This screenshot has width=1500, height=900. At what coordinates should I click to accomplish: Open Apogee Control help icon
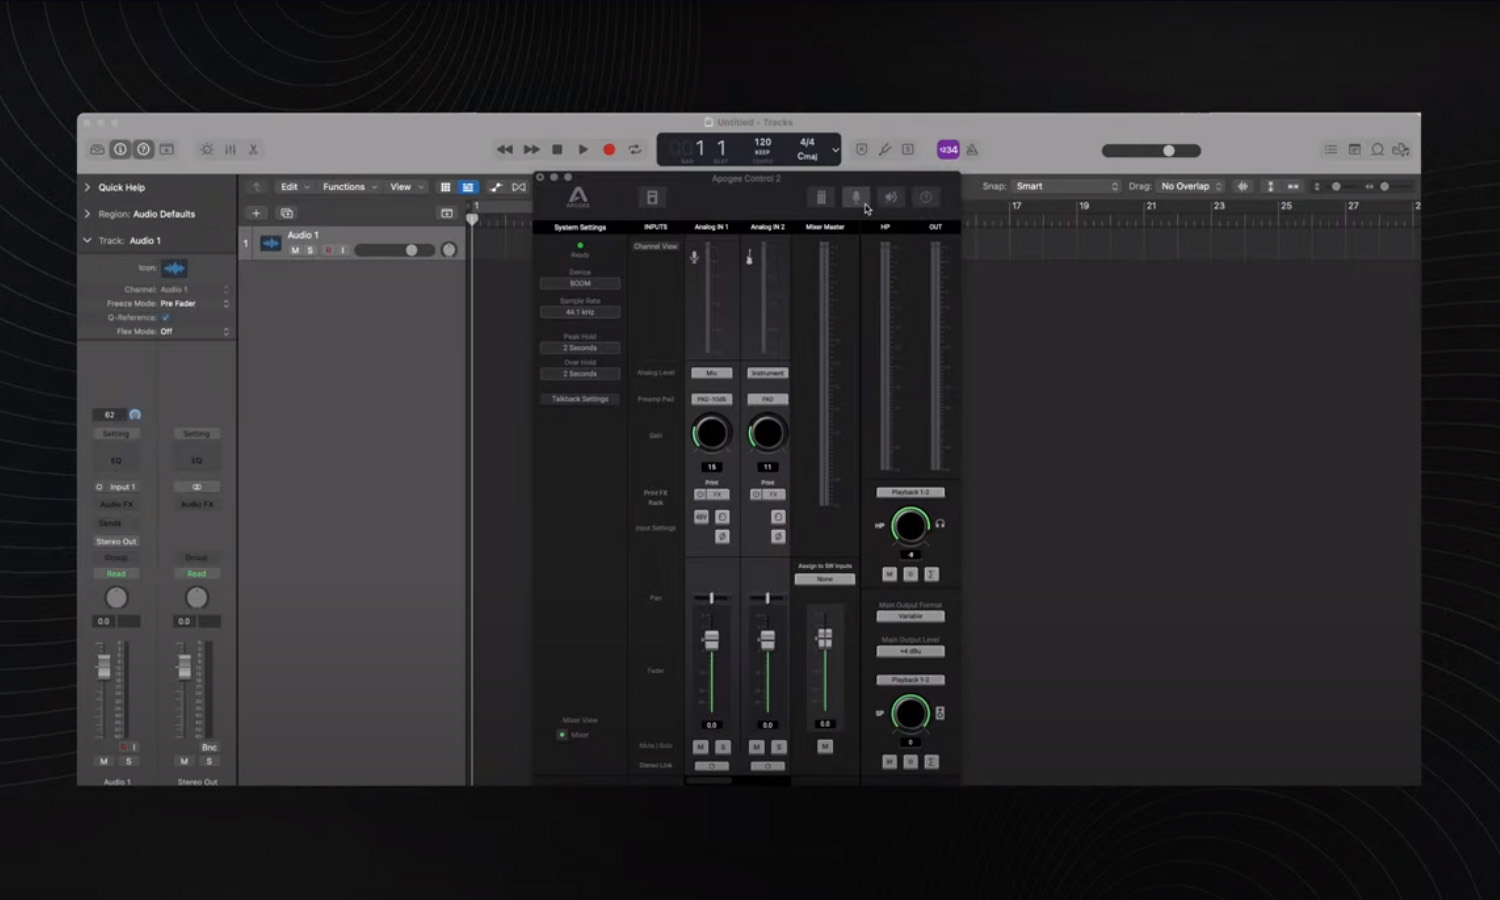(926, 197)
